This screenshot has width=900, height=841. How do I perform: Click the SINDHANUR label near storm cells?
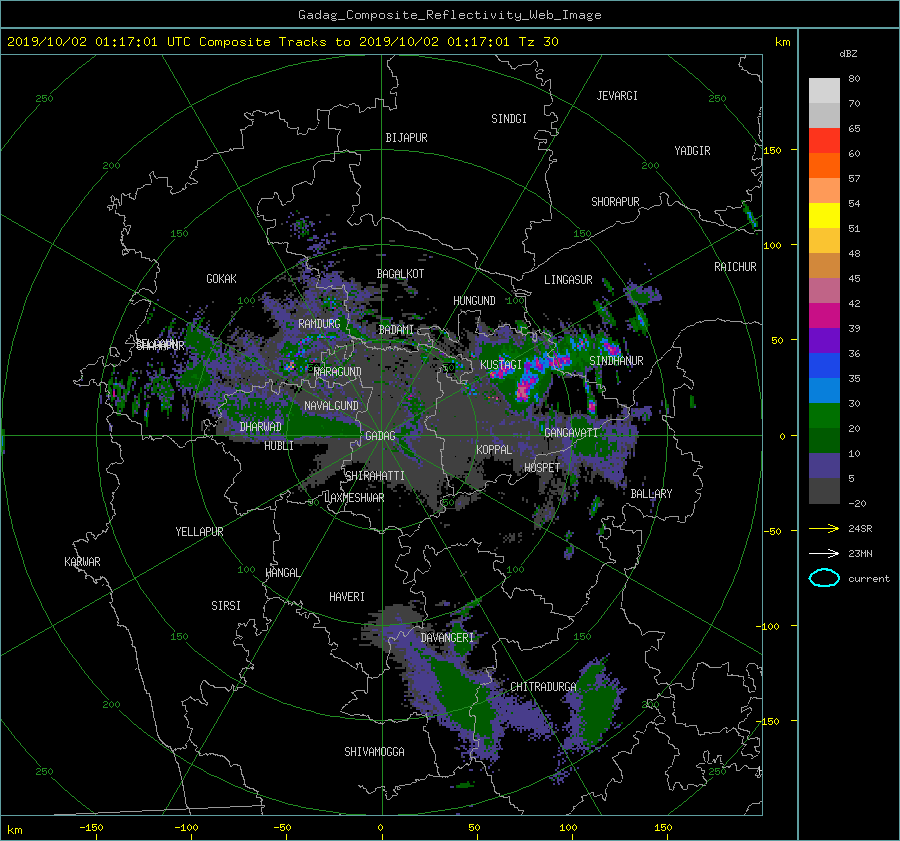point(616,361)
